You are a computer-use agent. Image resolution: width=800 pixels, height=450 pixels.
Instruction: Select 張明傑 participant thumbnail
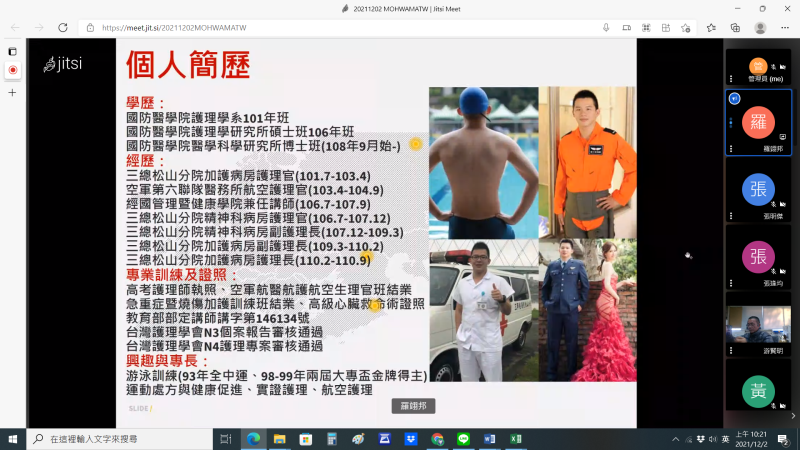(758, 190)
